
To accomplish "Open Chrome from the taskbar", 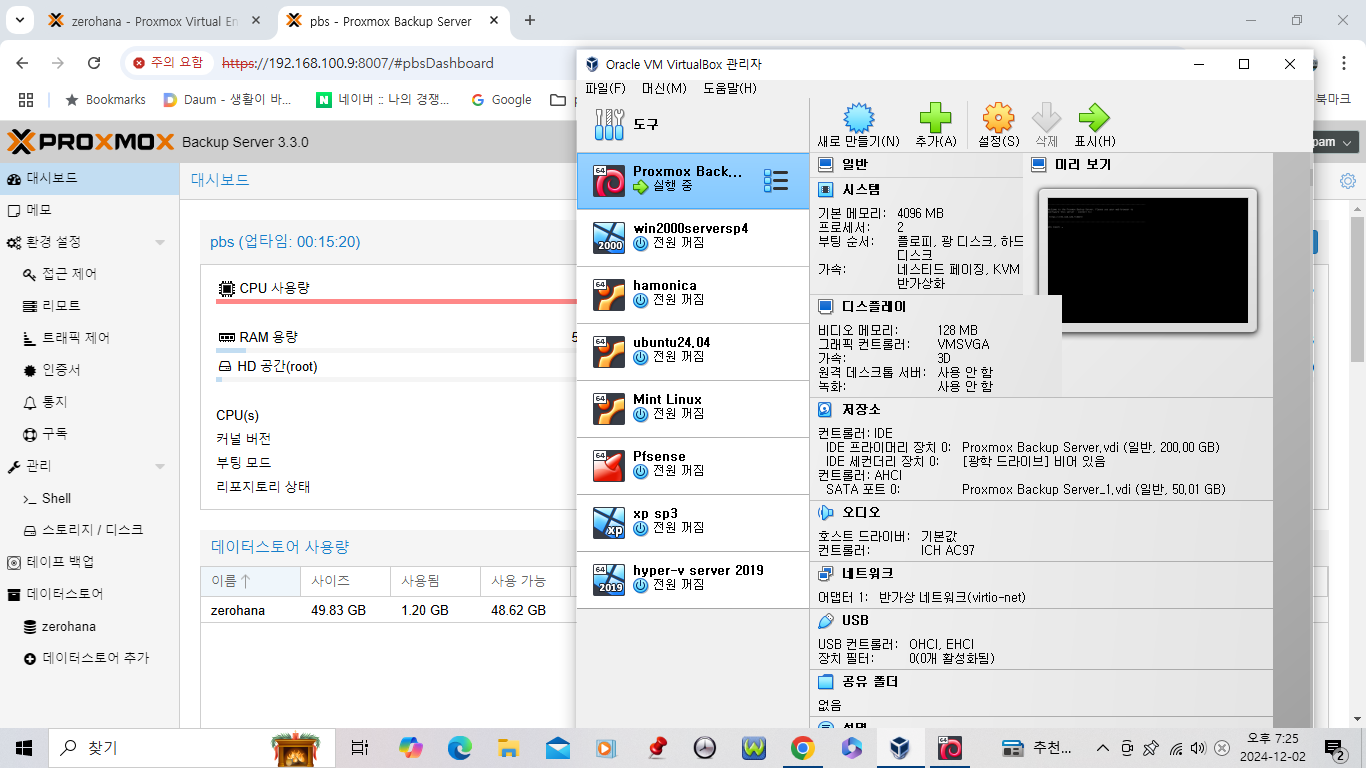I will (x=802, y=747).
